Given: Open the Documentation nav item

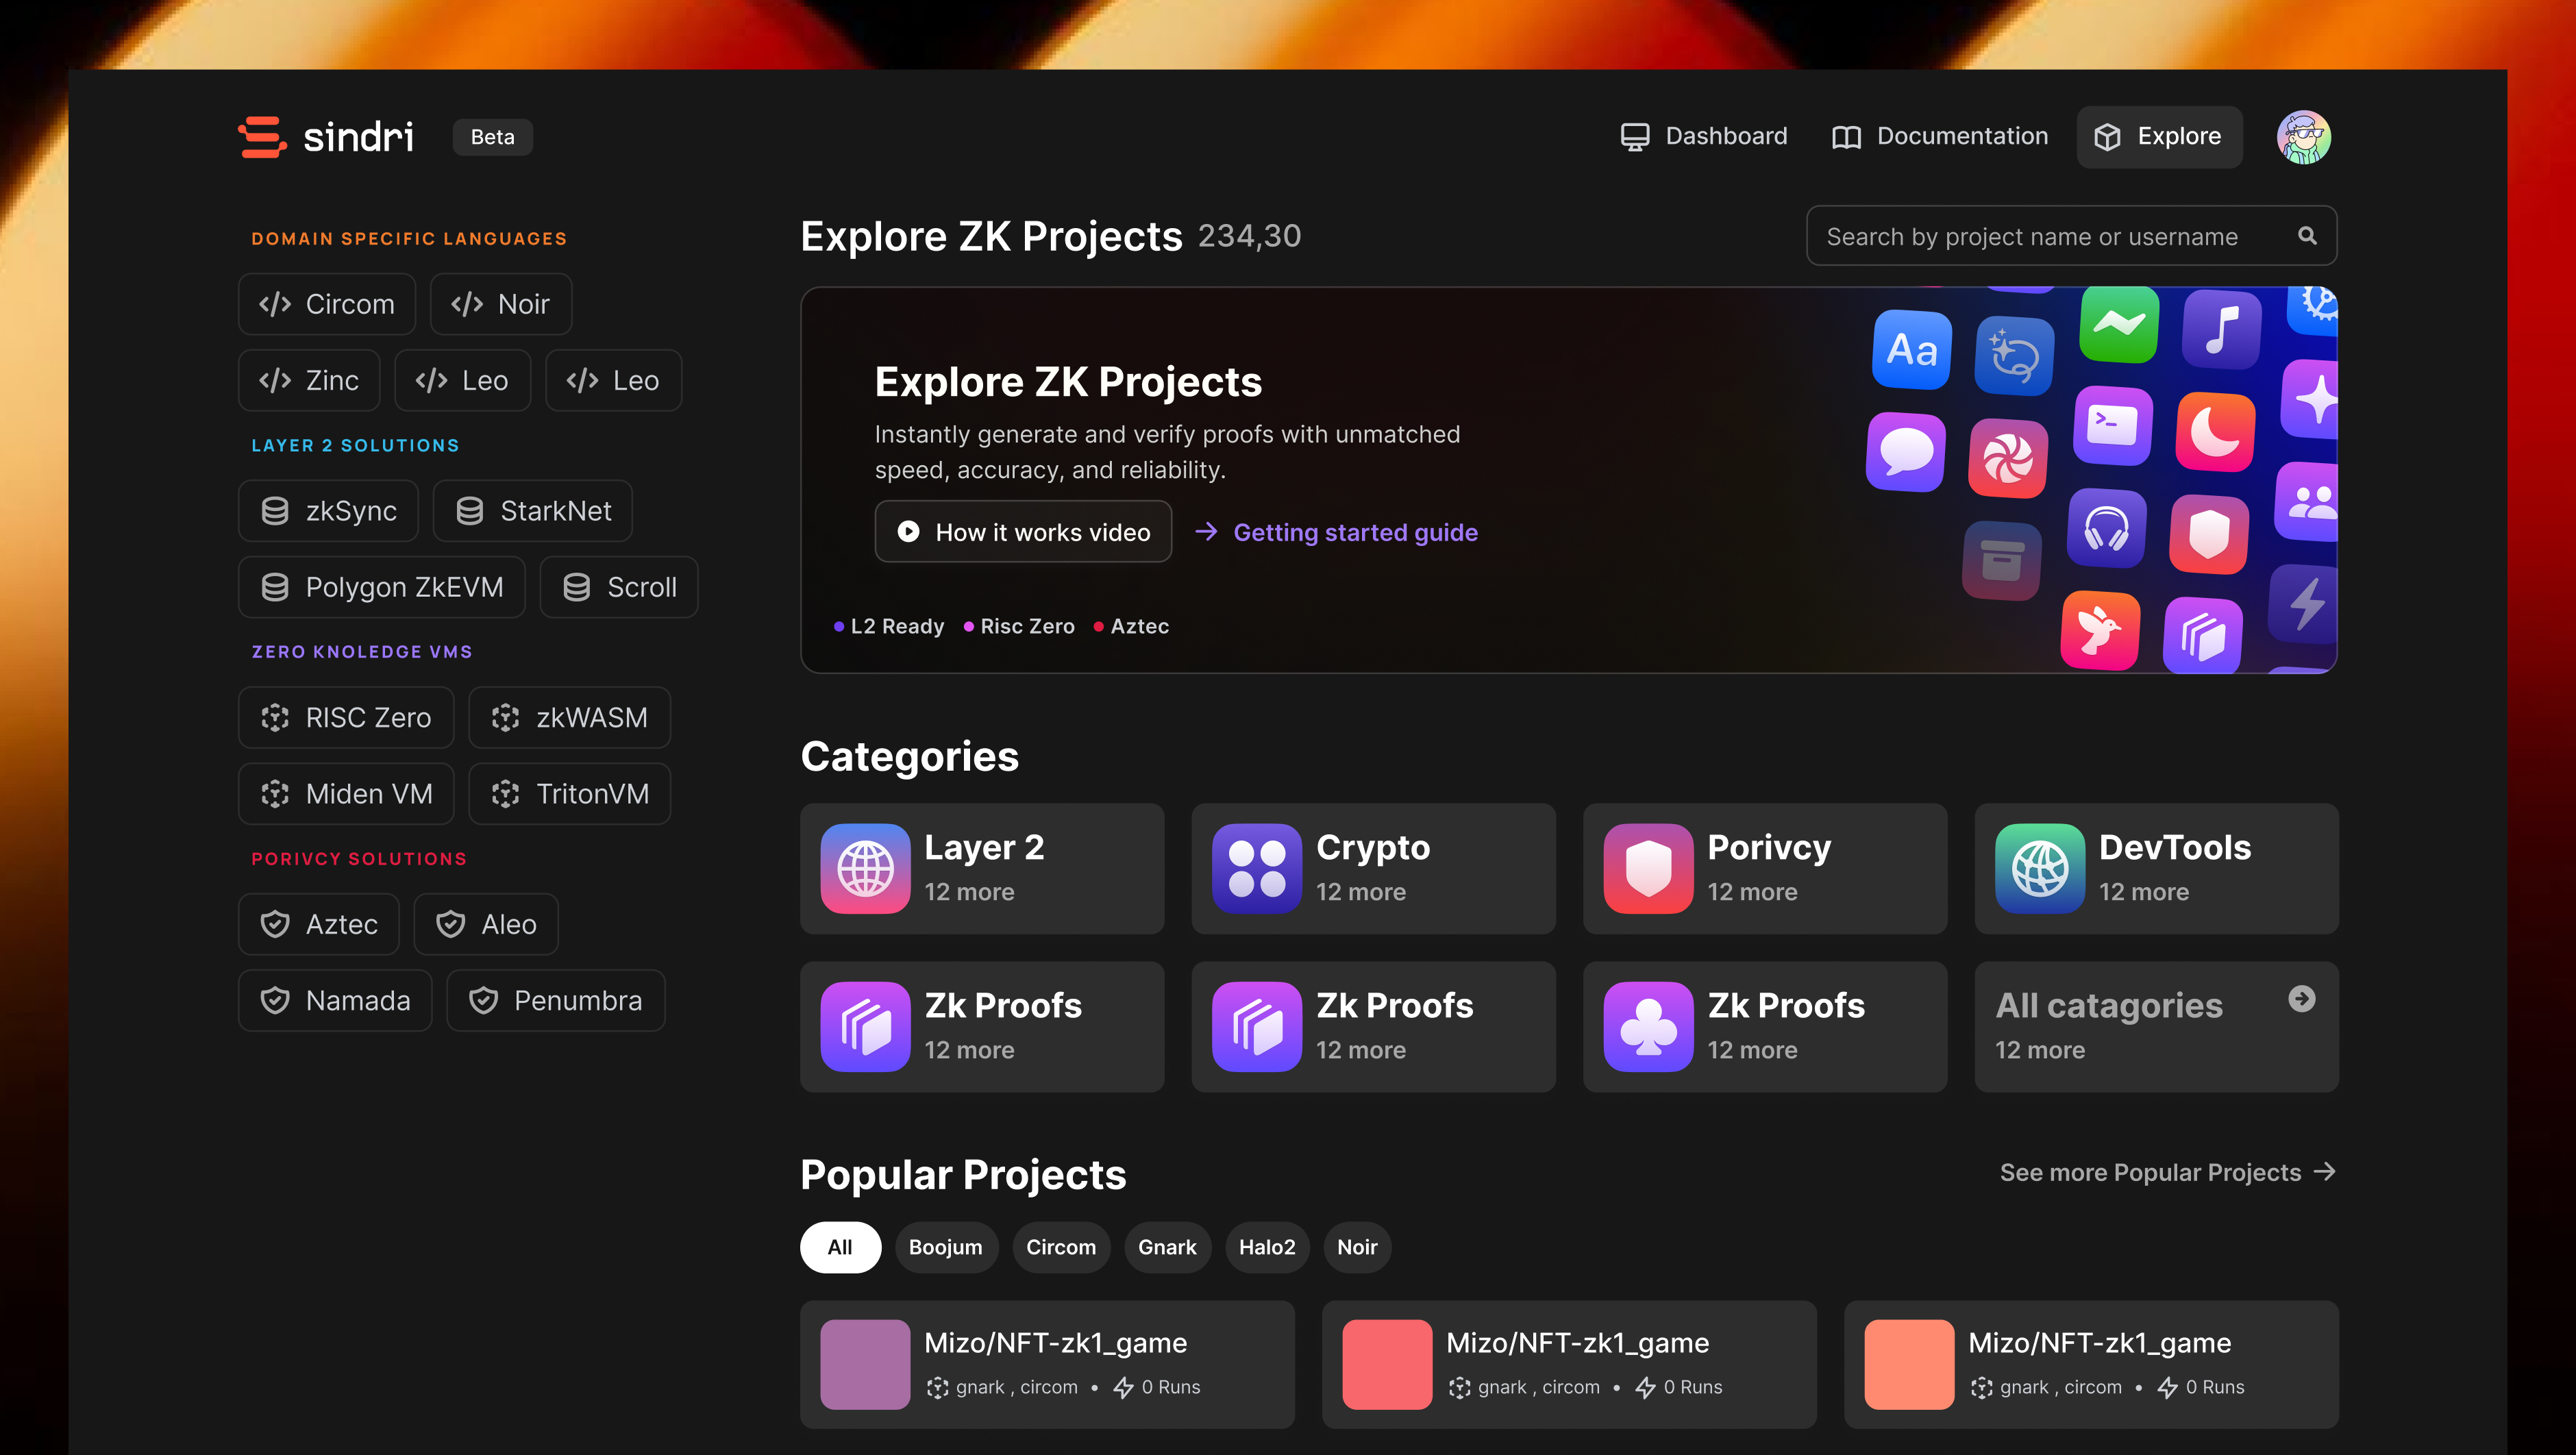Looking at the screenshot, I should pos(1940,137).
